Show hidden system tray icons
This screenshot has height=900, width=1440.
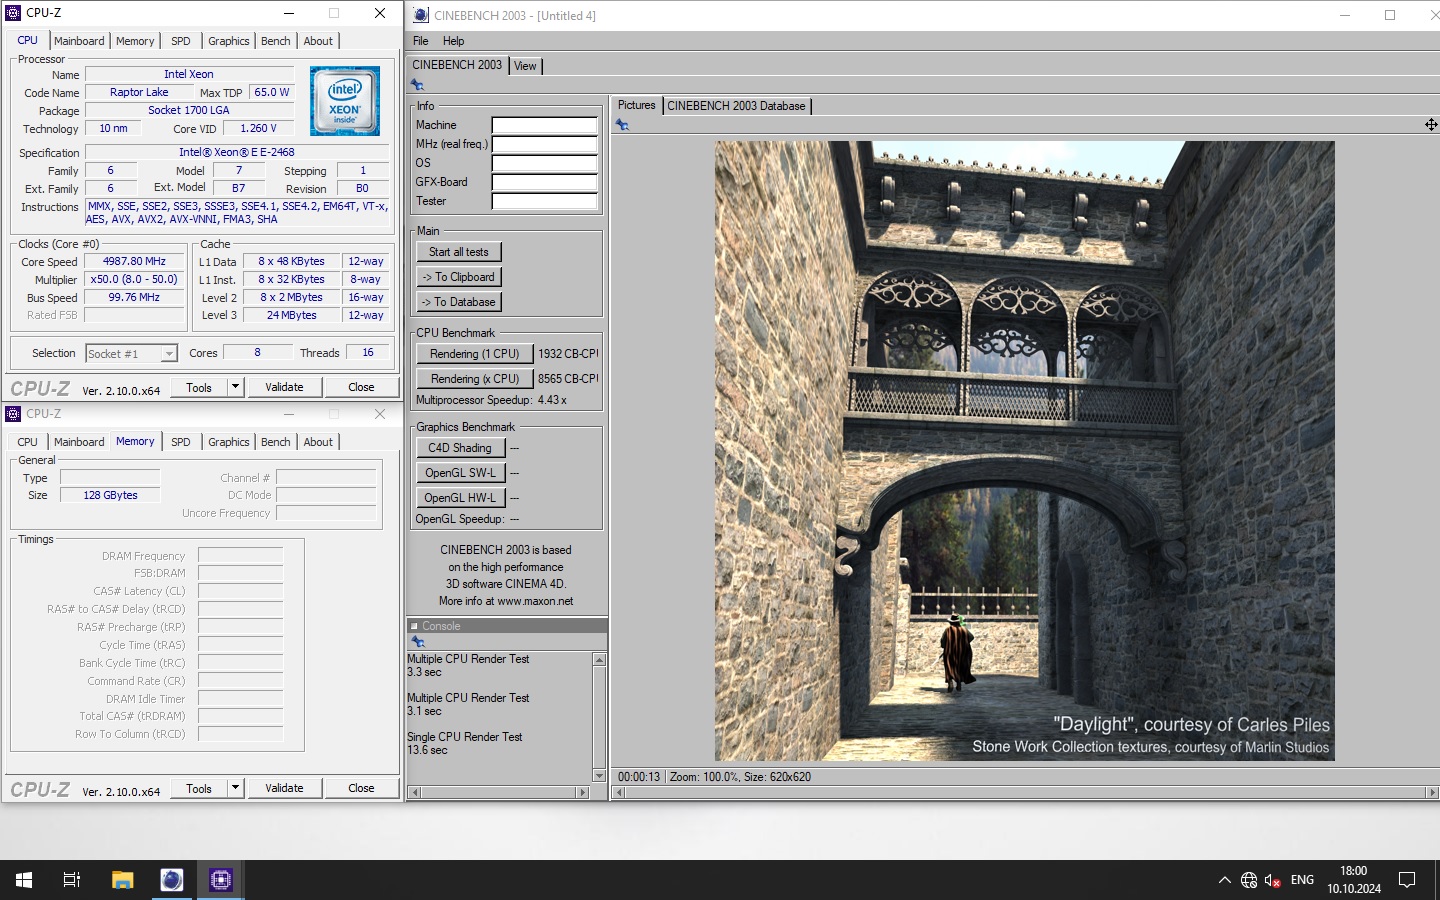(x=1224, y=880)
